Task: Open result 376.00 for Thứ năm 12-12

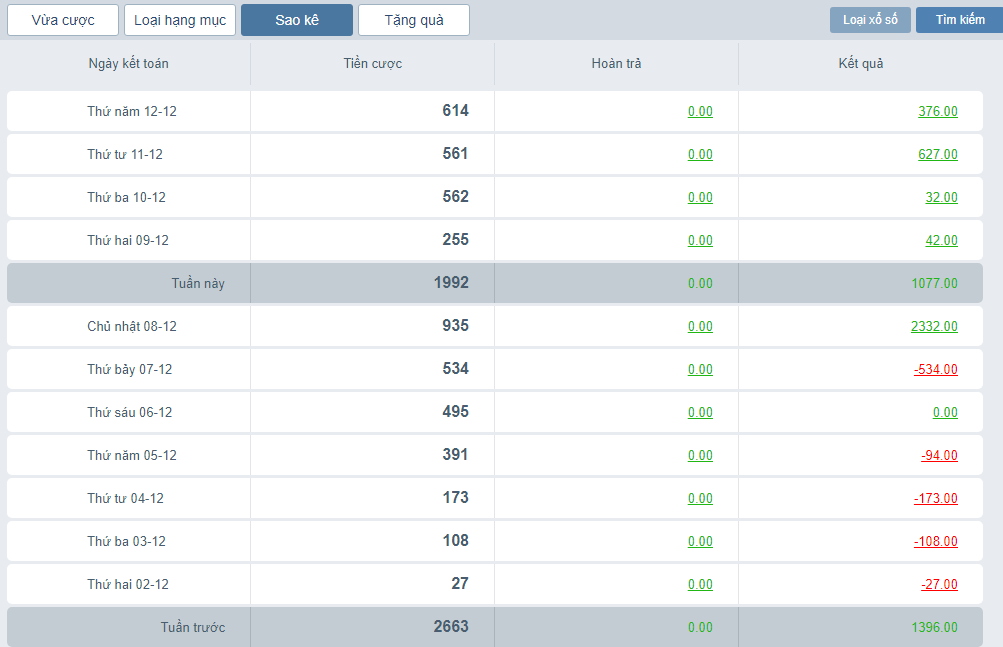Action: coord(937,112)
